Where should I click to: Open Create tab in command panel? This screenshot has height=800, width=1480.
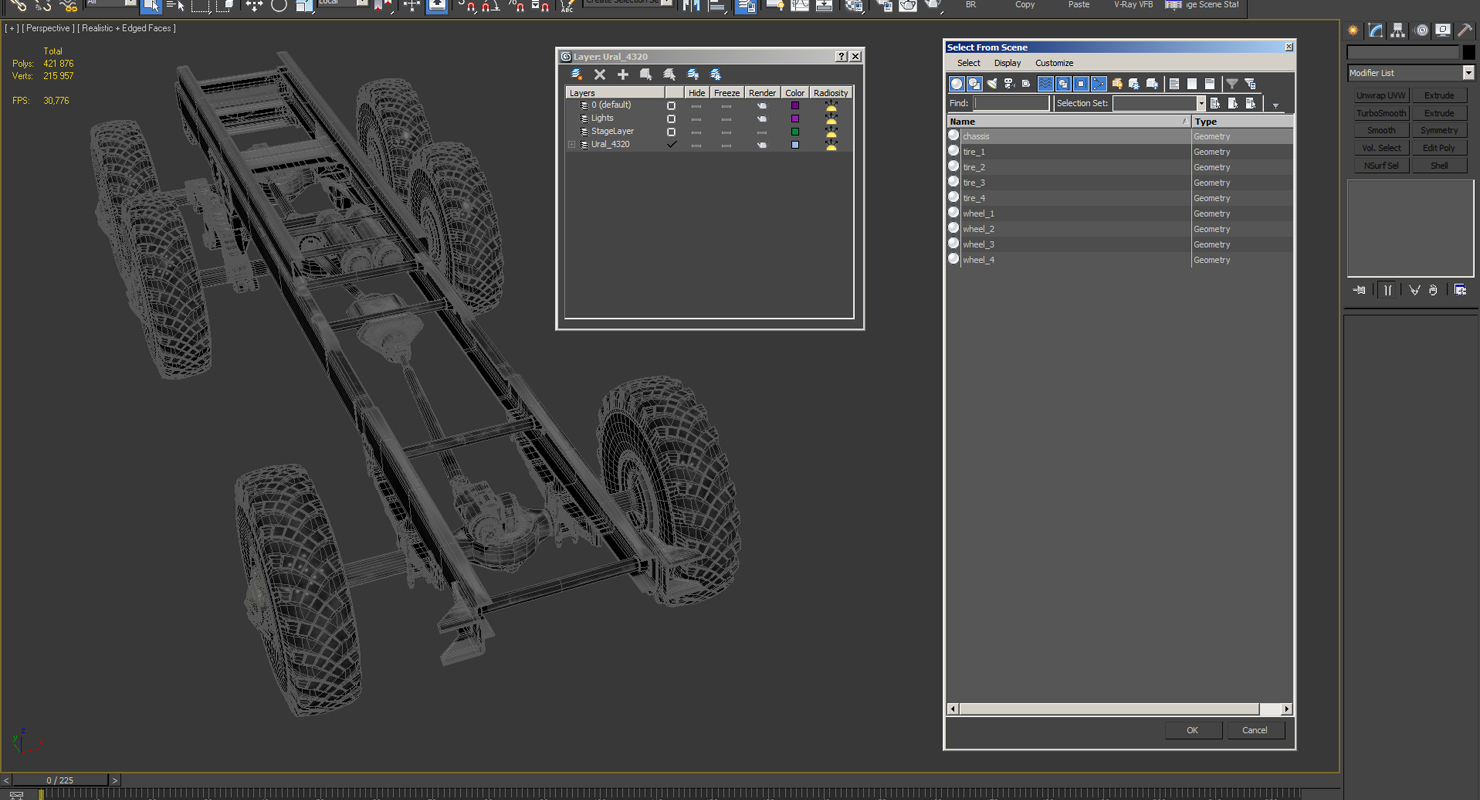pyautogui.click(x=1353, y=30)
